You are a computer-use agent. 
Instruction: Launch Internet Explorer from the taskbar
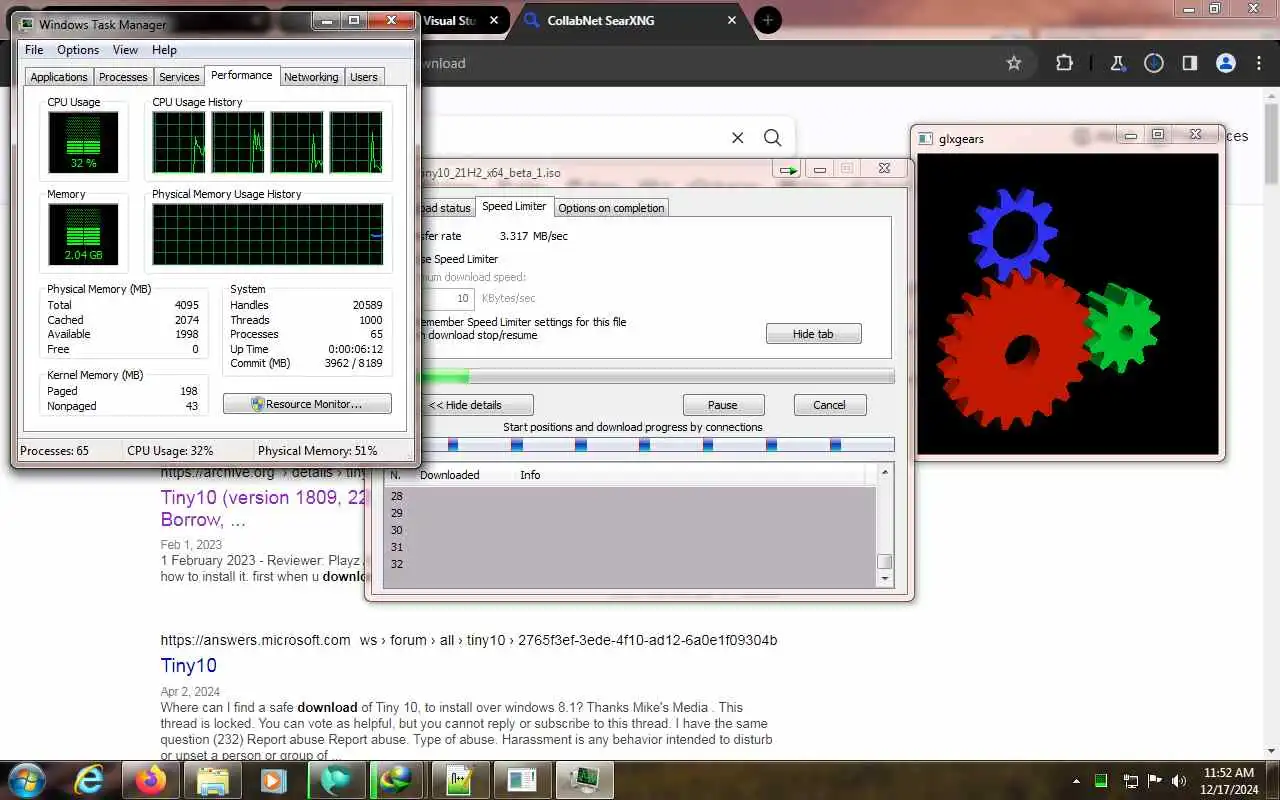coord(90,779)
